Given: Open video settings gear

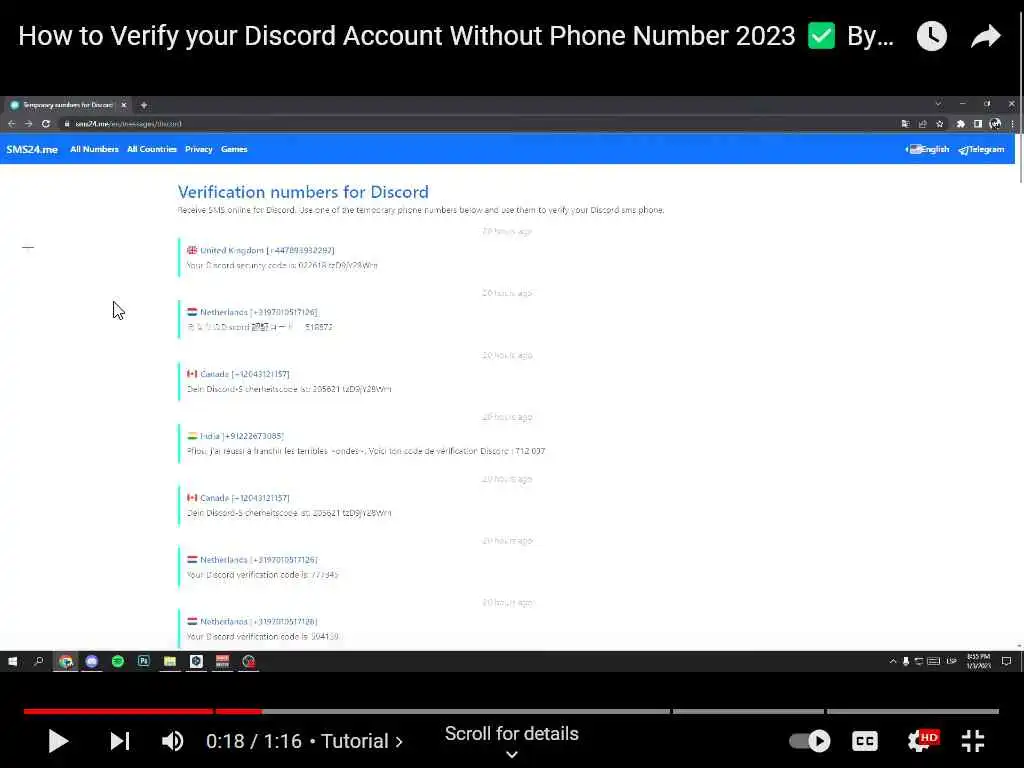Looking at the screenshot, I should coord(922,741).
